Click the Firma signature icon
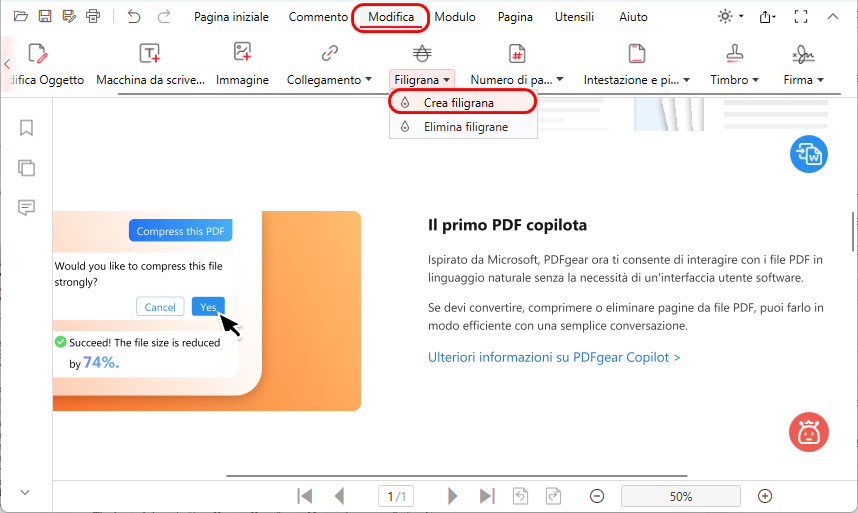Image resolution: width=858 pixels, height=513 pixels. click(803, 54)
